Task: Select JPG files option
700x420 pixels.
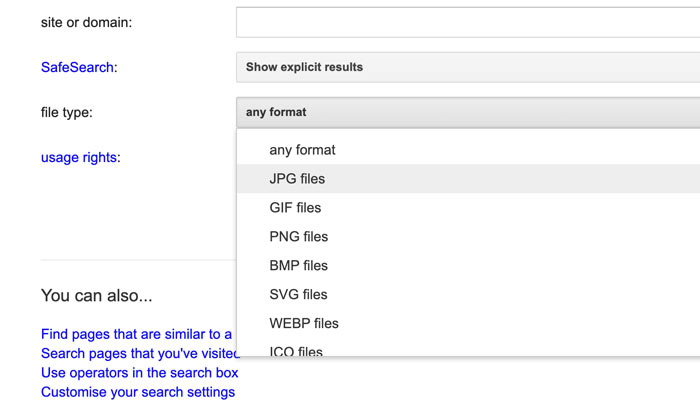Action: pyautogui.click(x=297, y=179)
